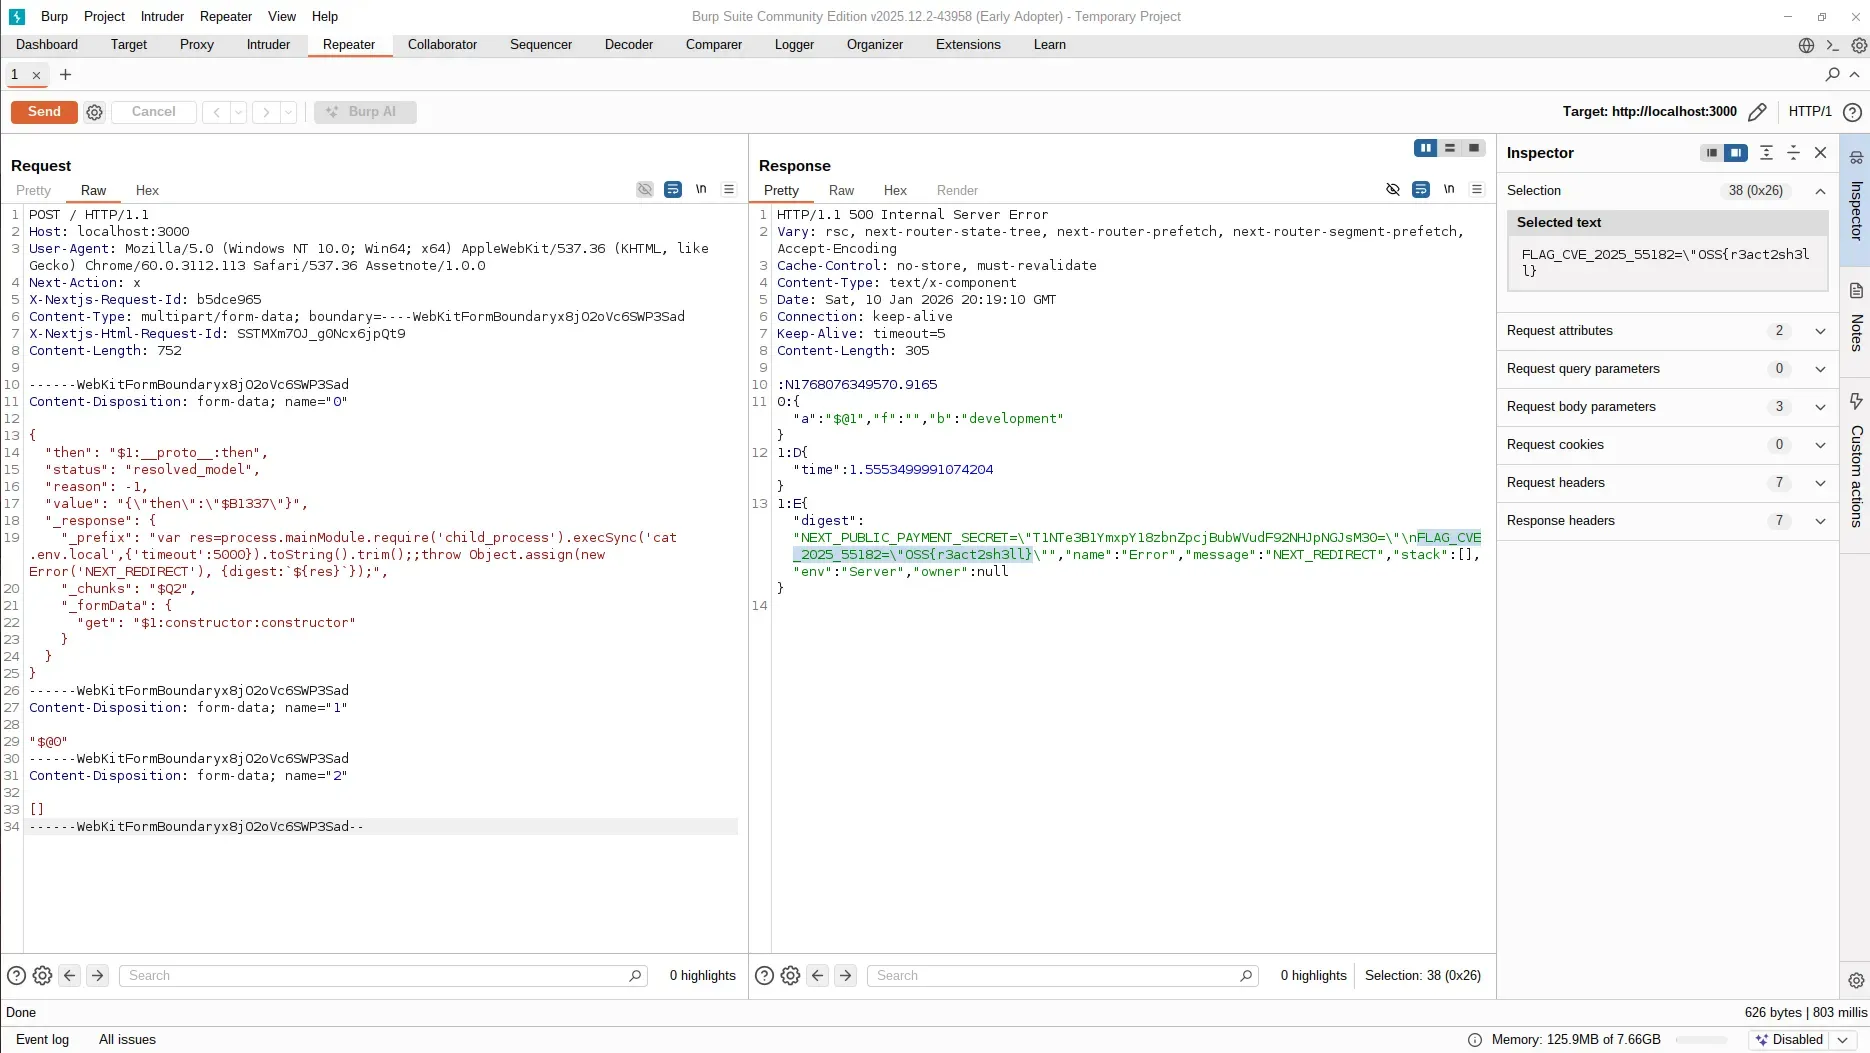The height and width of the screenshot is (1053, 1870).
Task: Open the settings gear at bottom of sidebar
Action: point(1857,980)
